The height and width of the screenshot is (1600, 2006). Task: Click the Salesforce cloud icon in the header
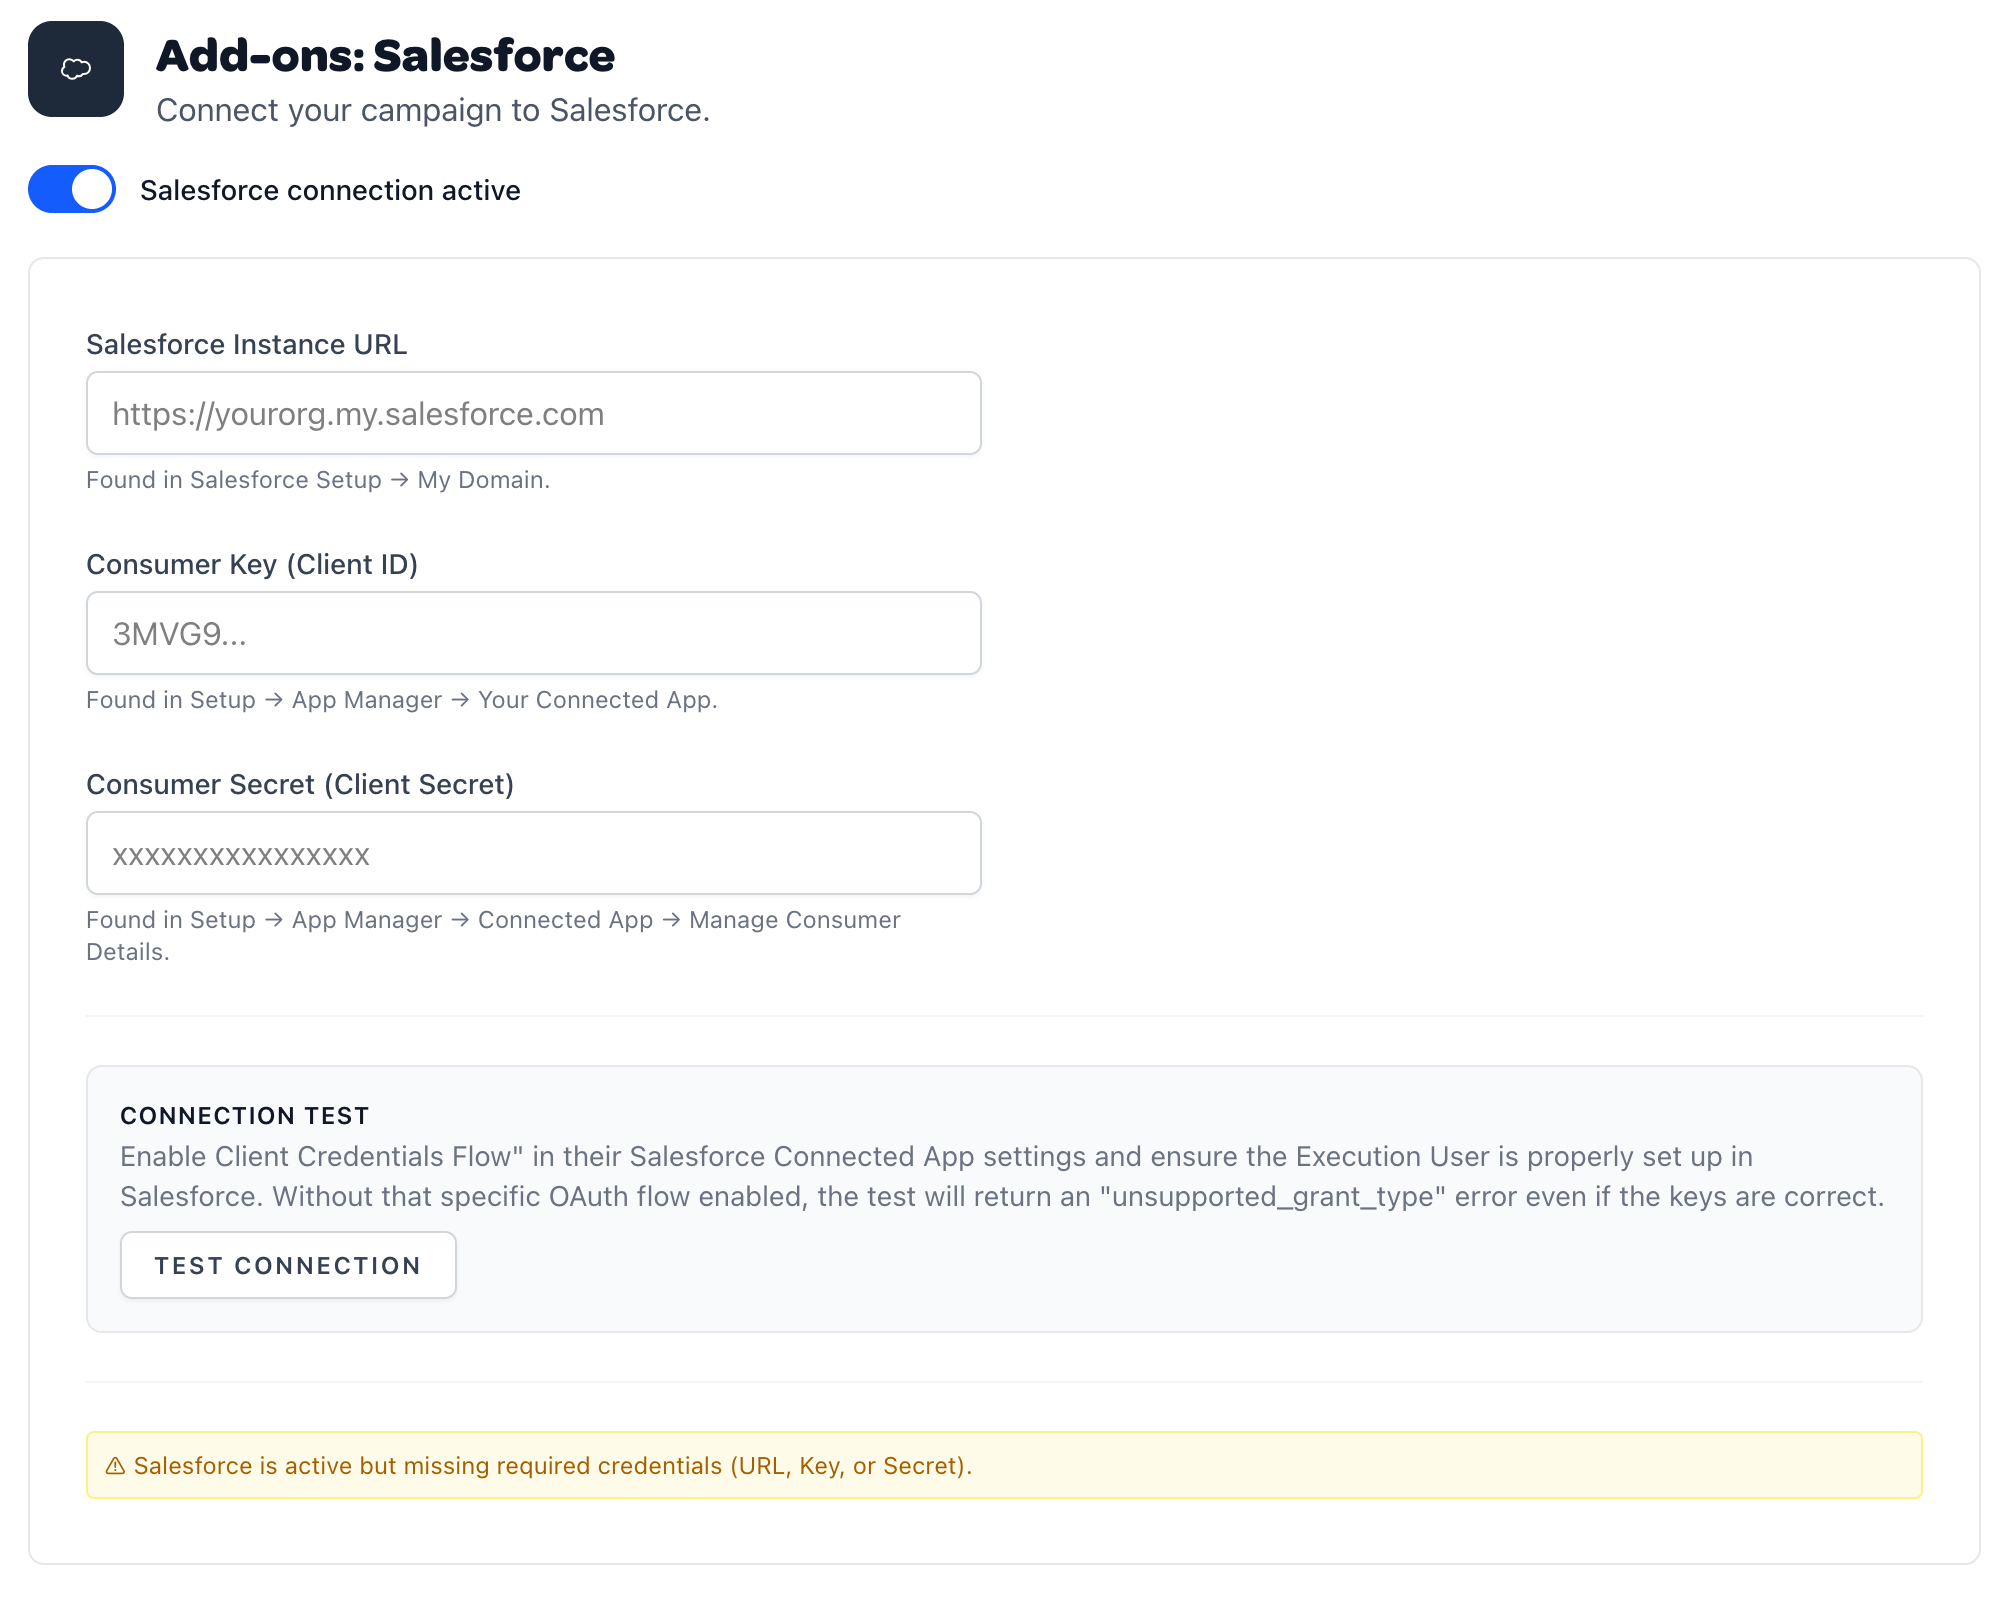pos(75,69)
